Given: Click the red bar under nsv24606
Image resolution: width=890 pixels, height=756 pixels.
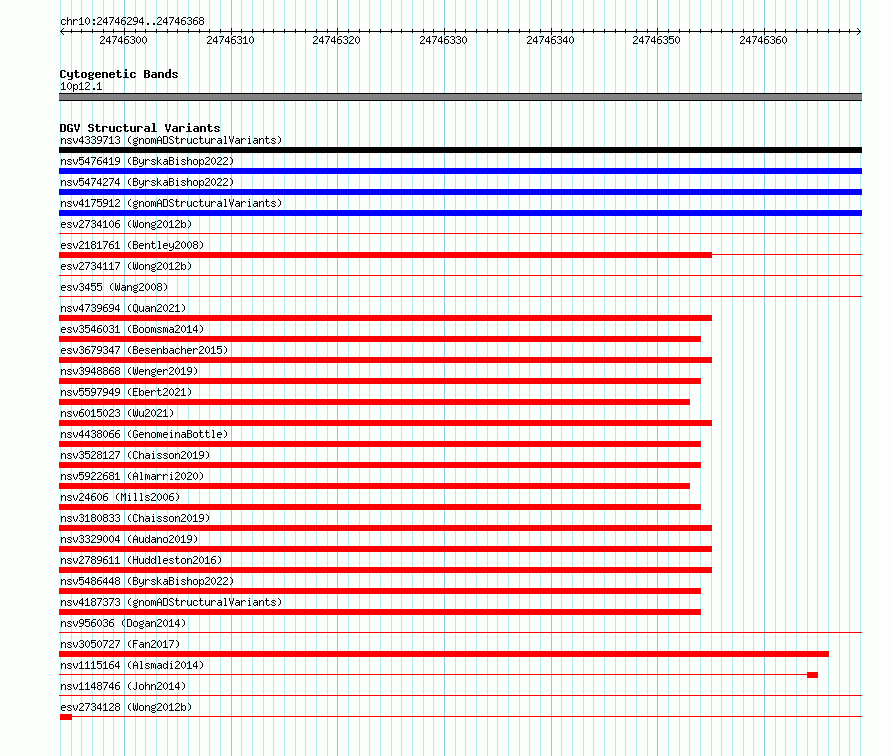Looking at the screenshot, I should click(x=380, y=507).
